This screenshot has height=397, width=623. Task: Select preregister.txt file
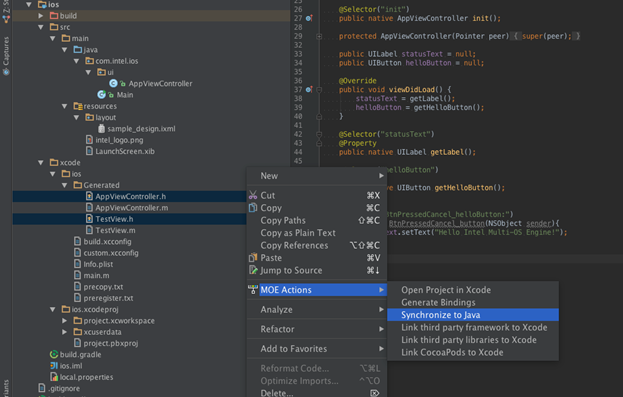tap(108, 298)
